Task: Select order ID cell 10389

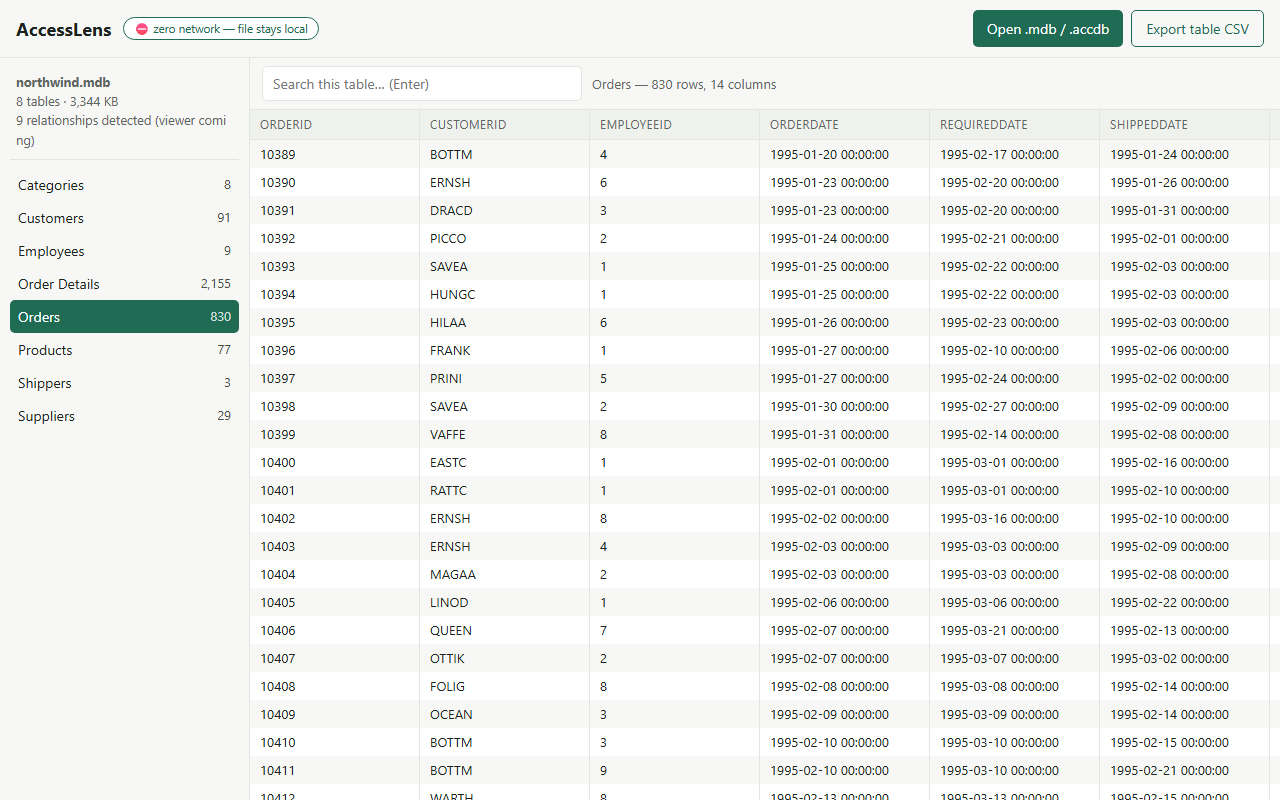Action: [x=335, y=154]
